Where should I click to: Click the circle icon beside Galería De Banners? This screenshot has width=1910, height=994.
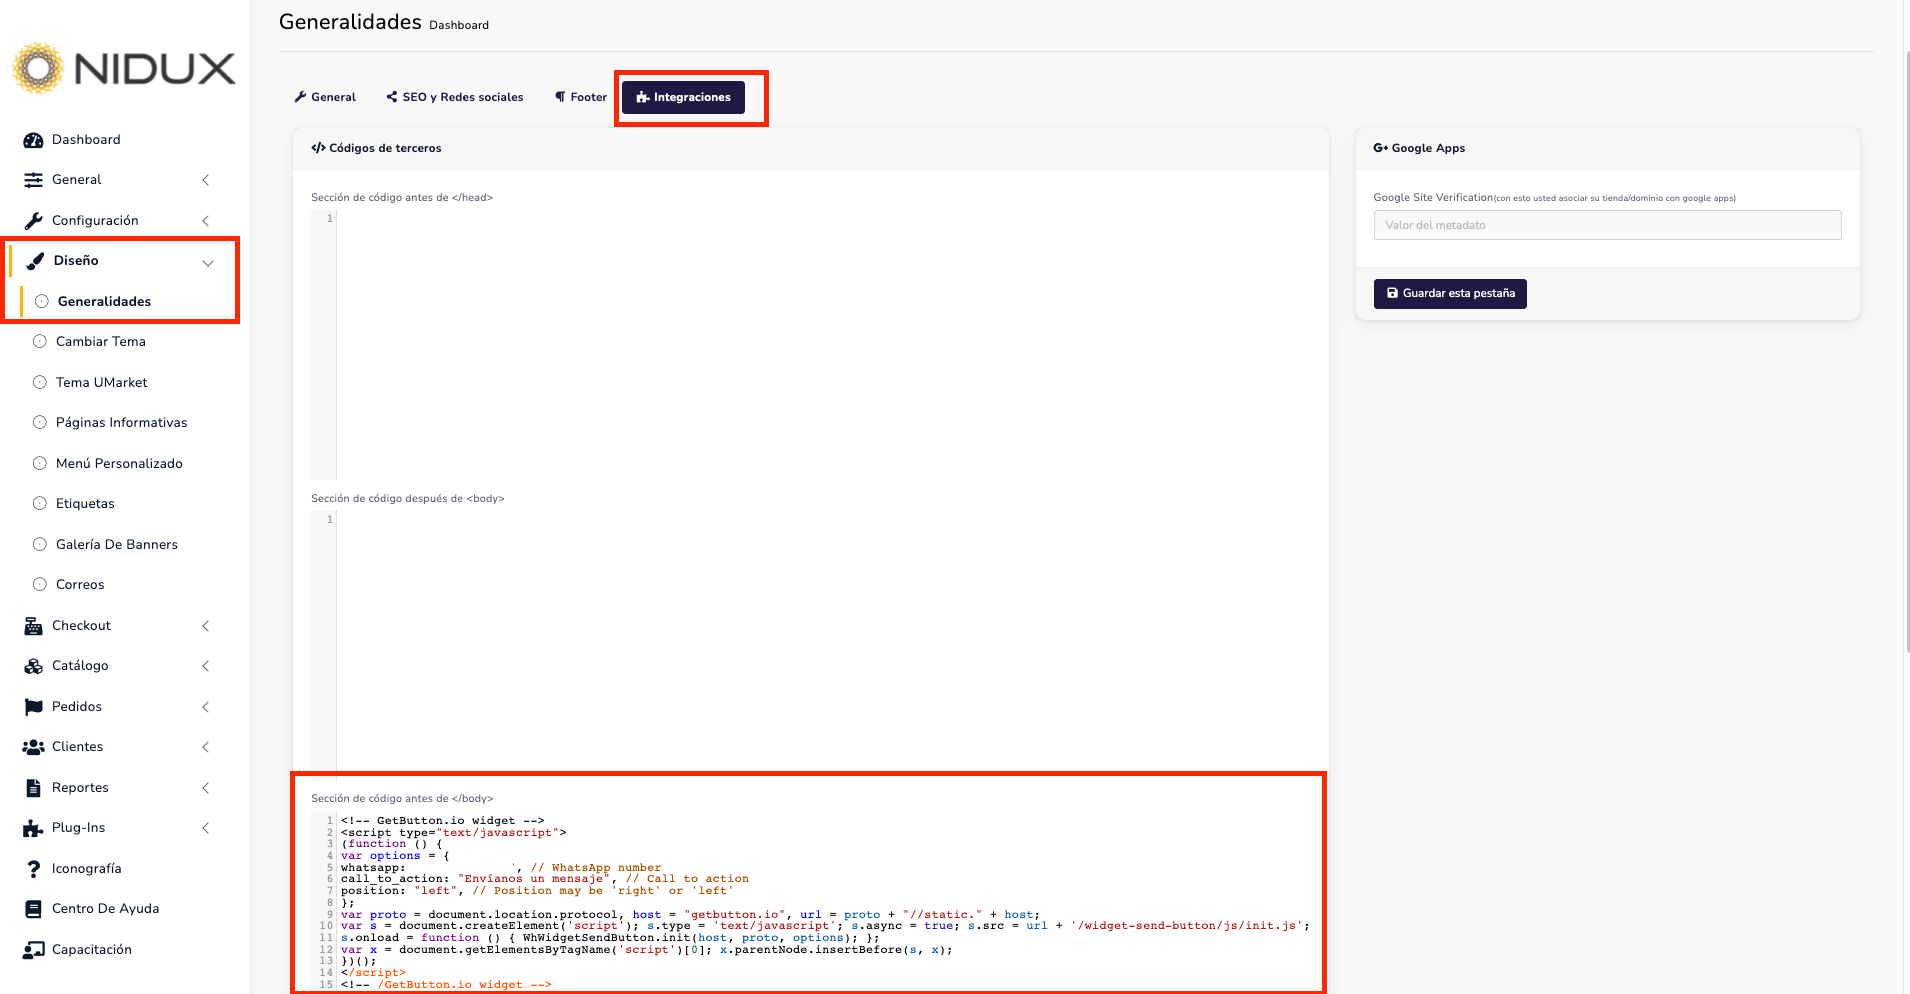pos(40,544)
